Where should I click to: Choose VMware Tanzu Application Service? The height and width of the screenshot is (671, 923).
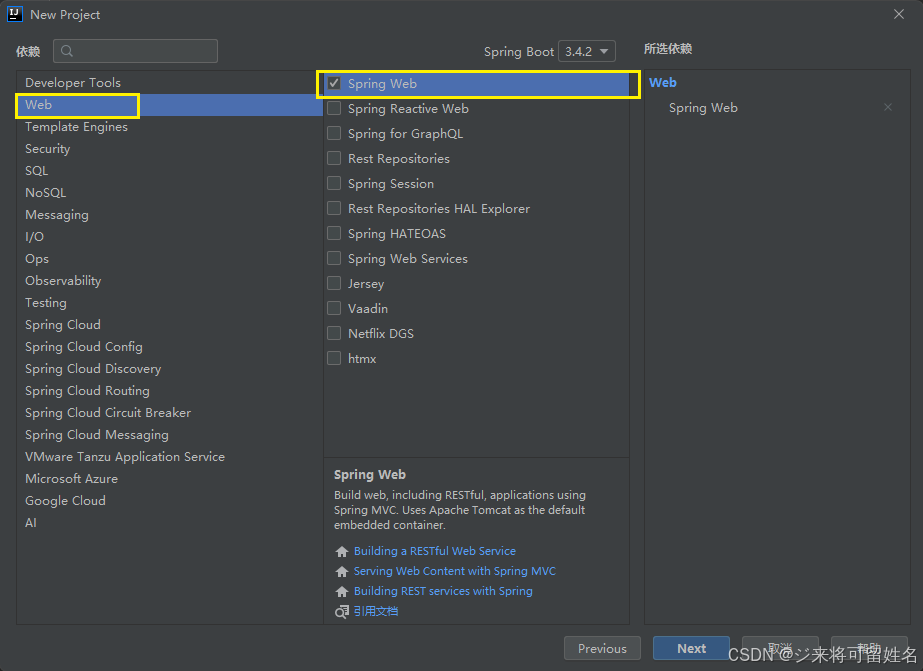click(x=170, y=457)
